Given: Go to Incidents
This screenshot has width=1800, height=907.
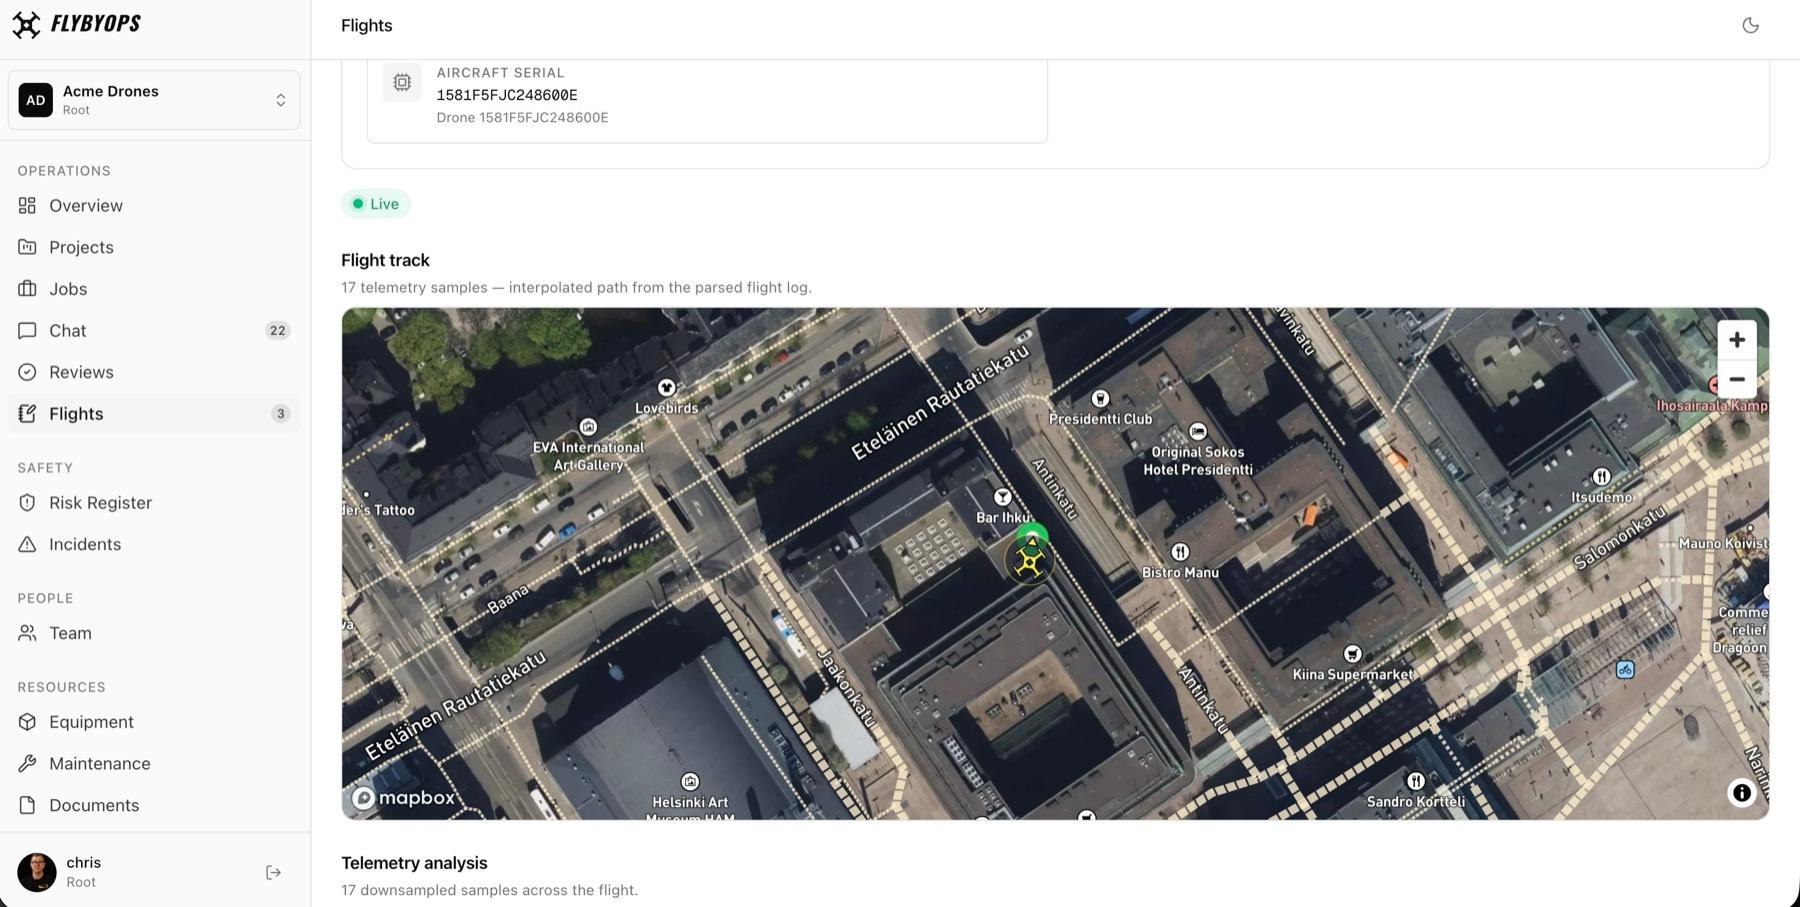Looking at the screenshot, I should coord(154,544).
